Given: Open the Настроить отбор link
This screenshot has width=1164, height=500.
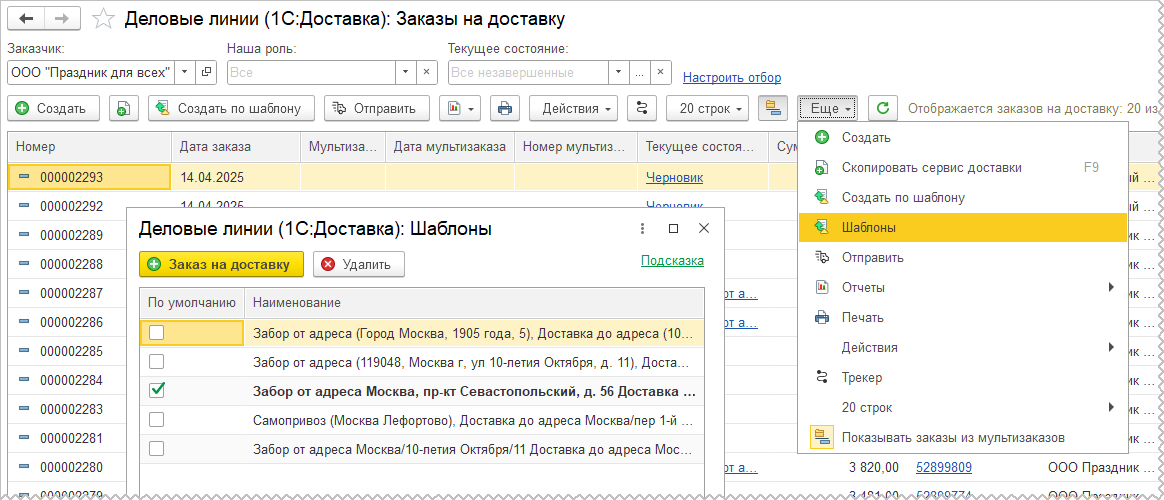Looking at the screenshot, I should [731, 78].
